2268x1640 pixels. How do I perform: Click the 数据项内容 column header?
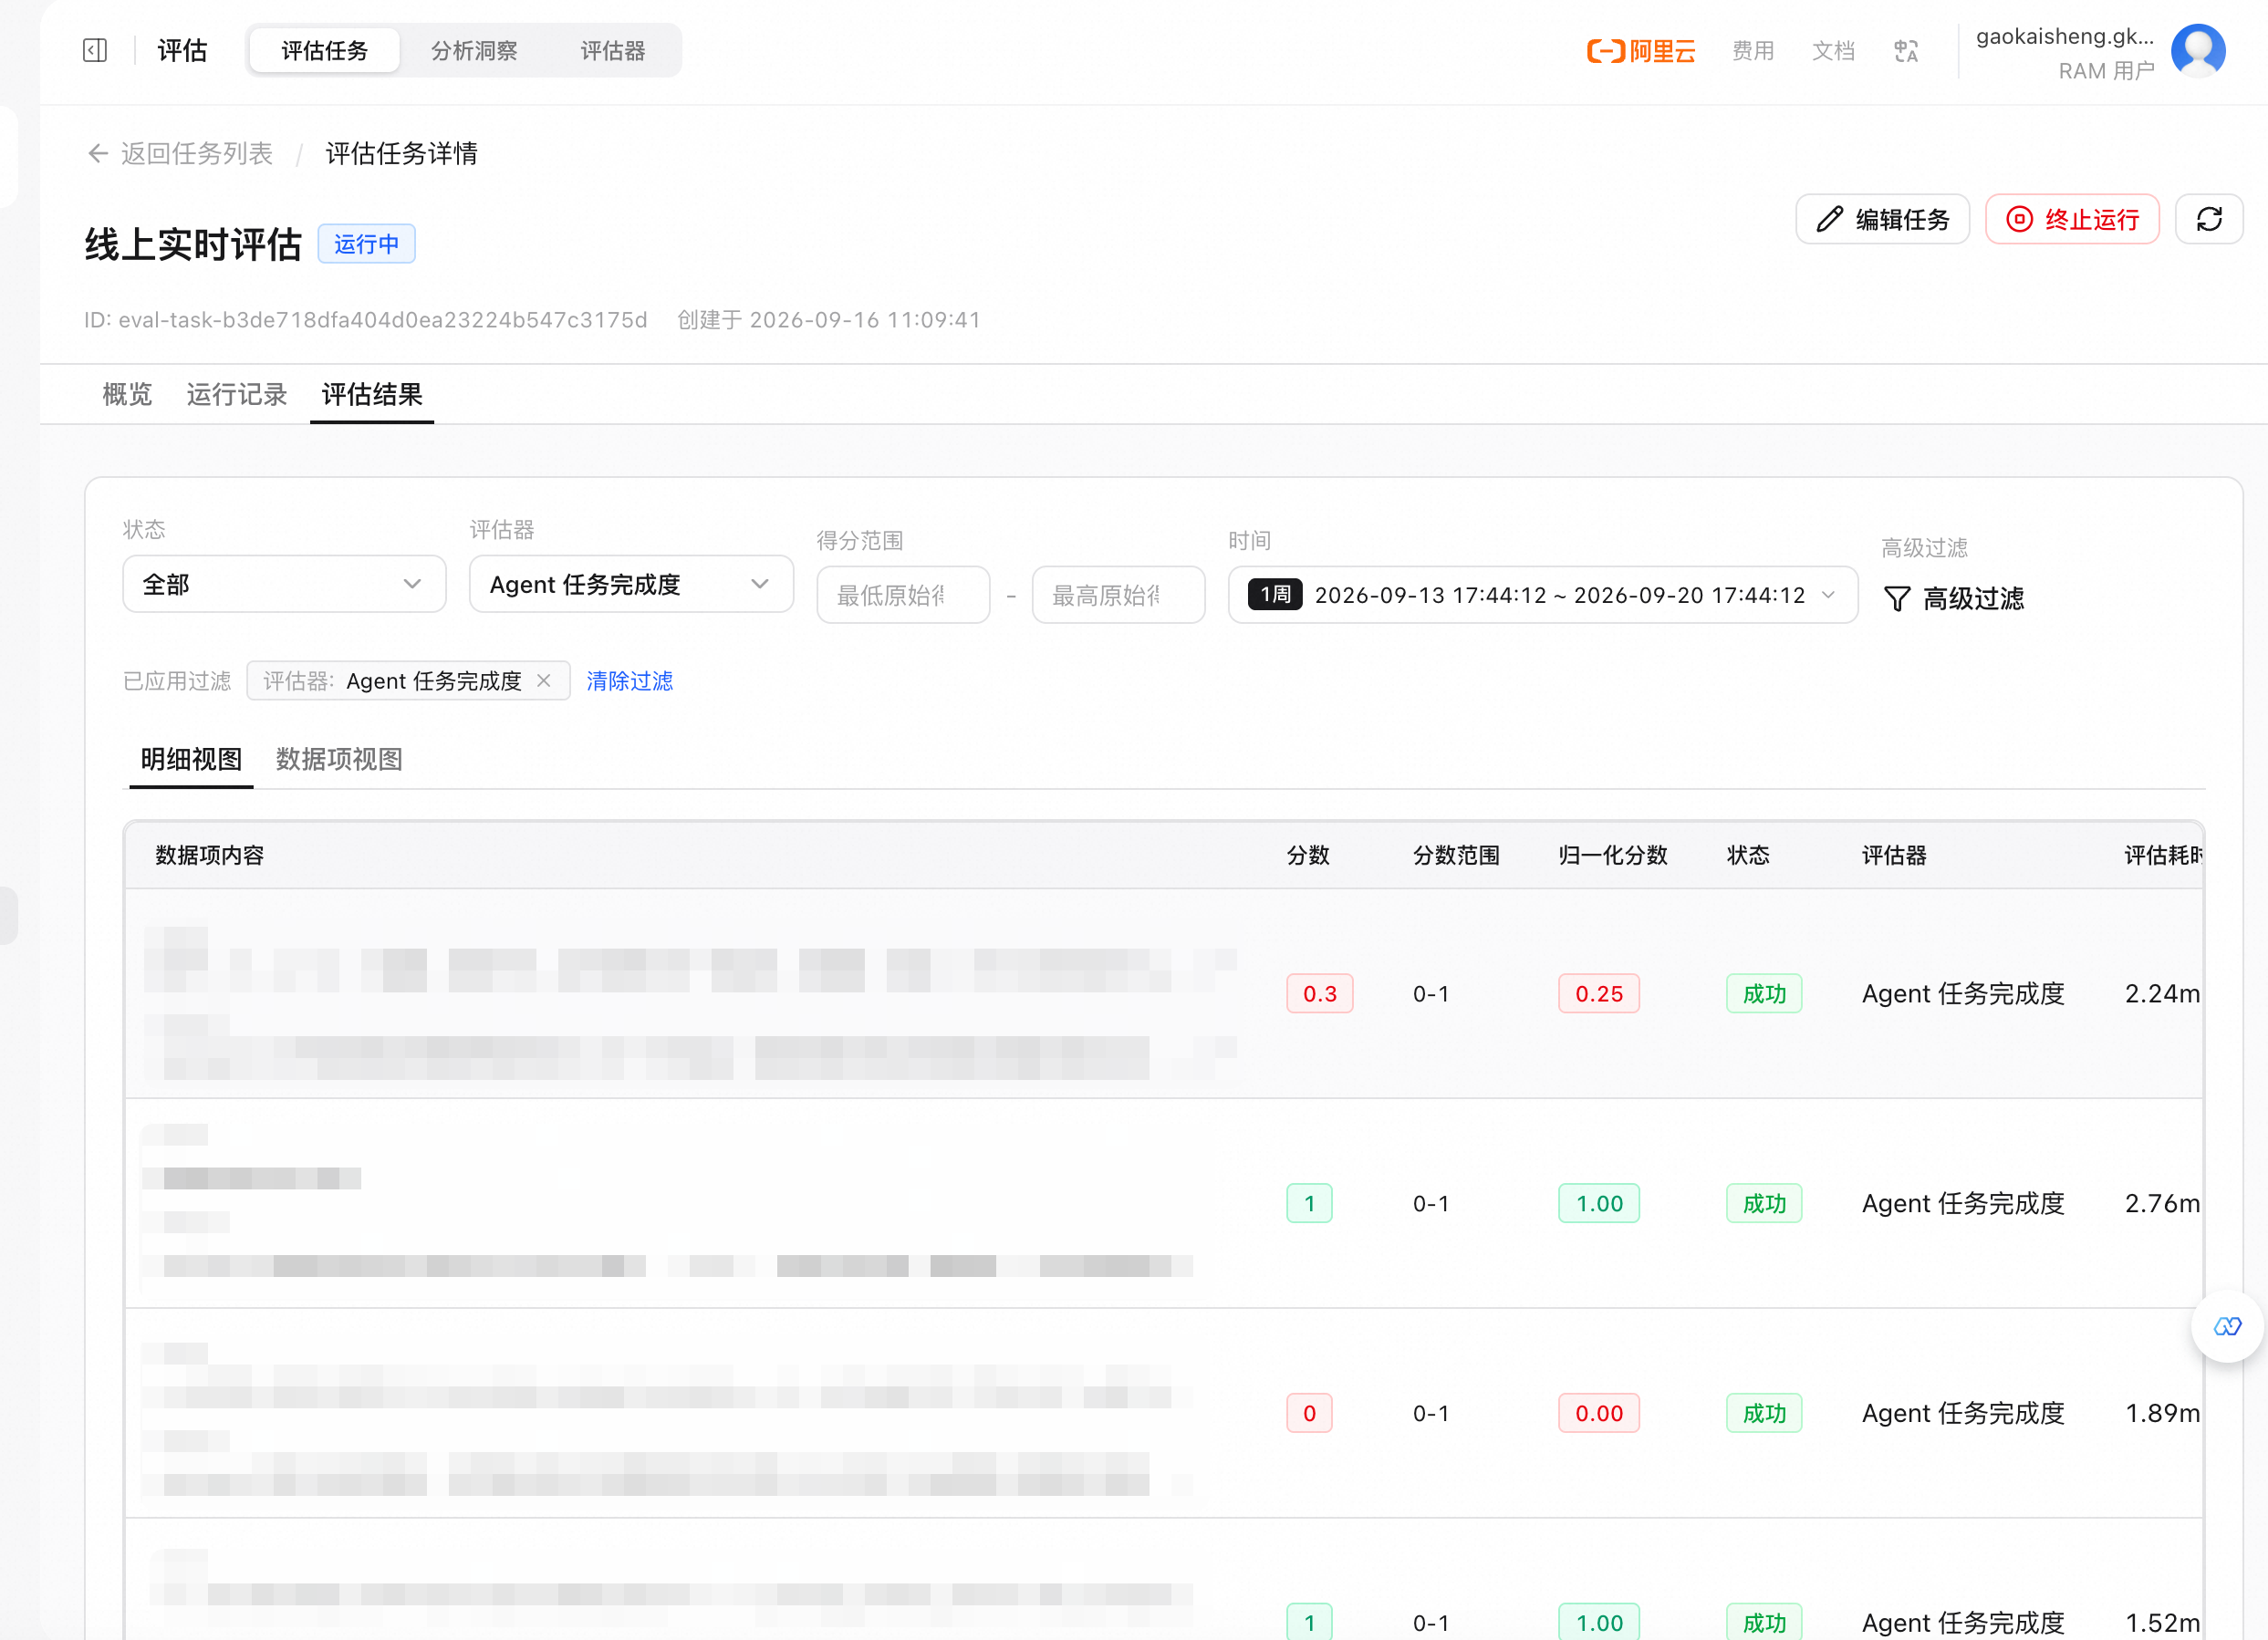210,855
